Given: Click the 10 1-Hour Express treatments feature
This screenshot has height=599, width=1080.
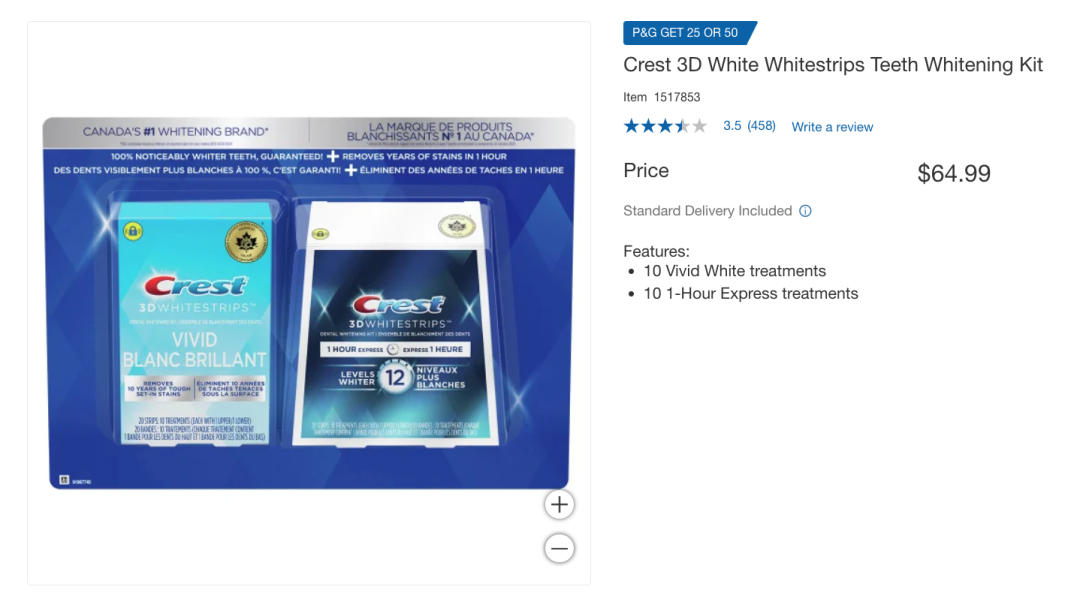Looking at the screenshot, I should (751, 294).
